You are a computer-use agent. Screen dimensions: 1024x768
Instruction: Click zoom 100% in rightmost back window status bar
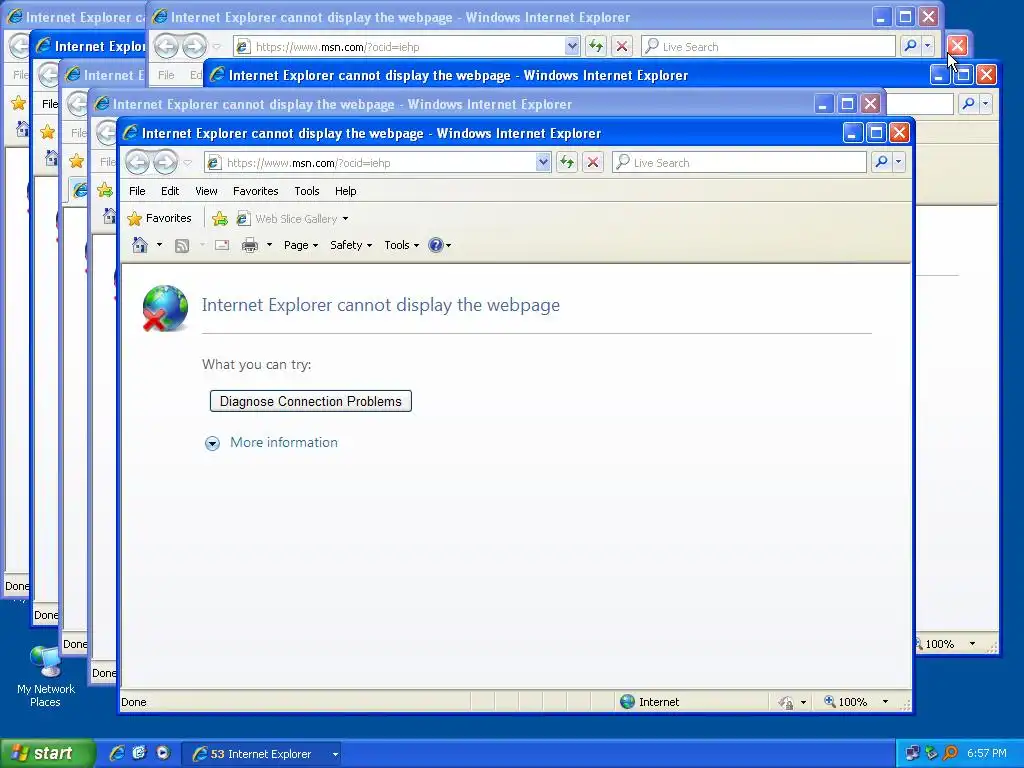pos(938,644)
